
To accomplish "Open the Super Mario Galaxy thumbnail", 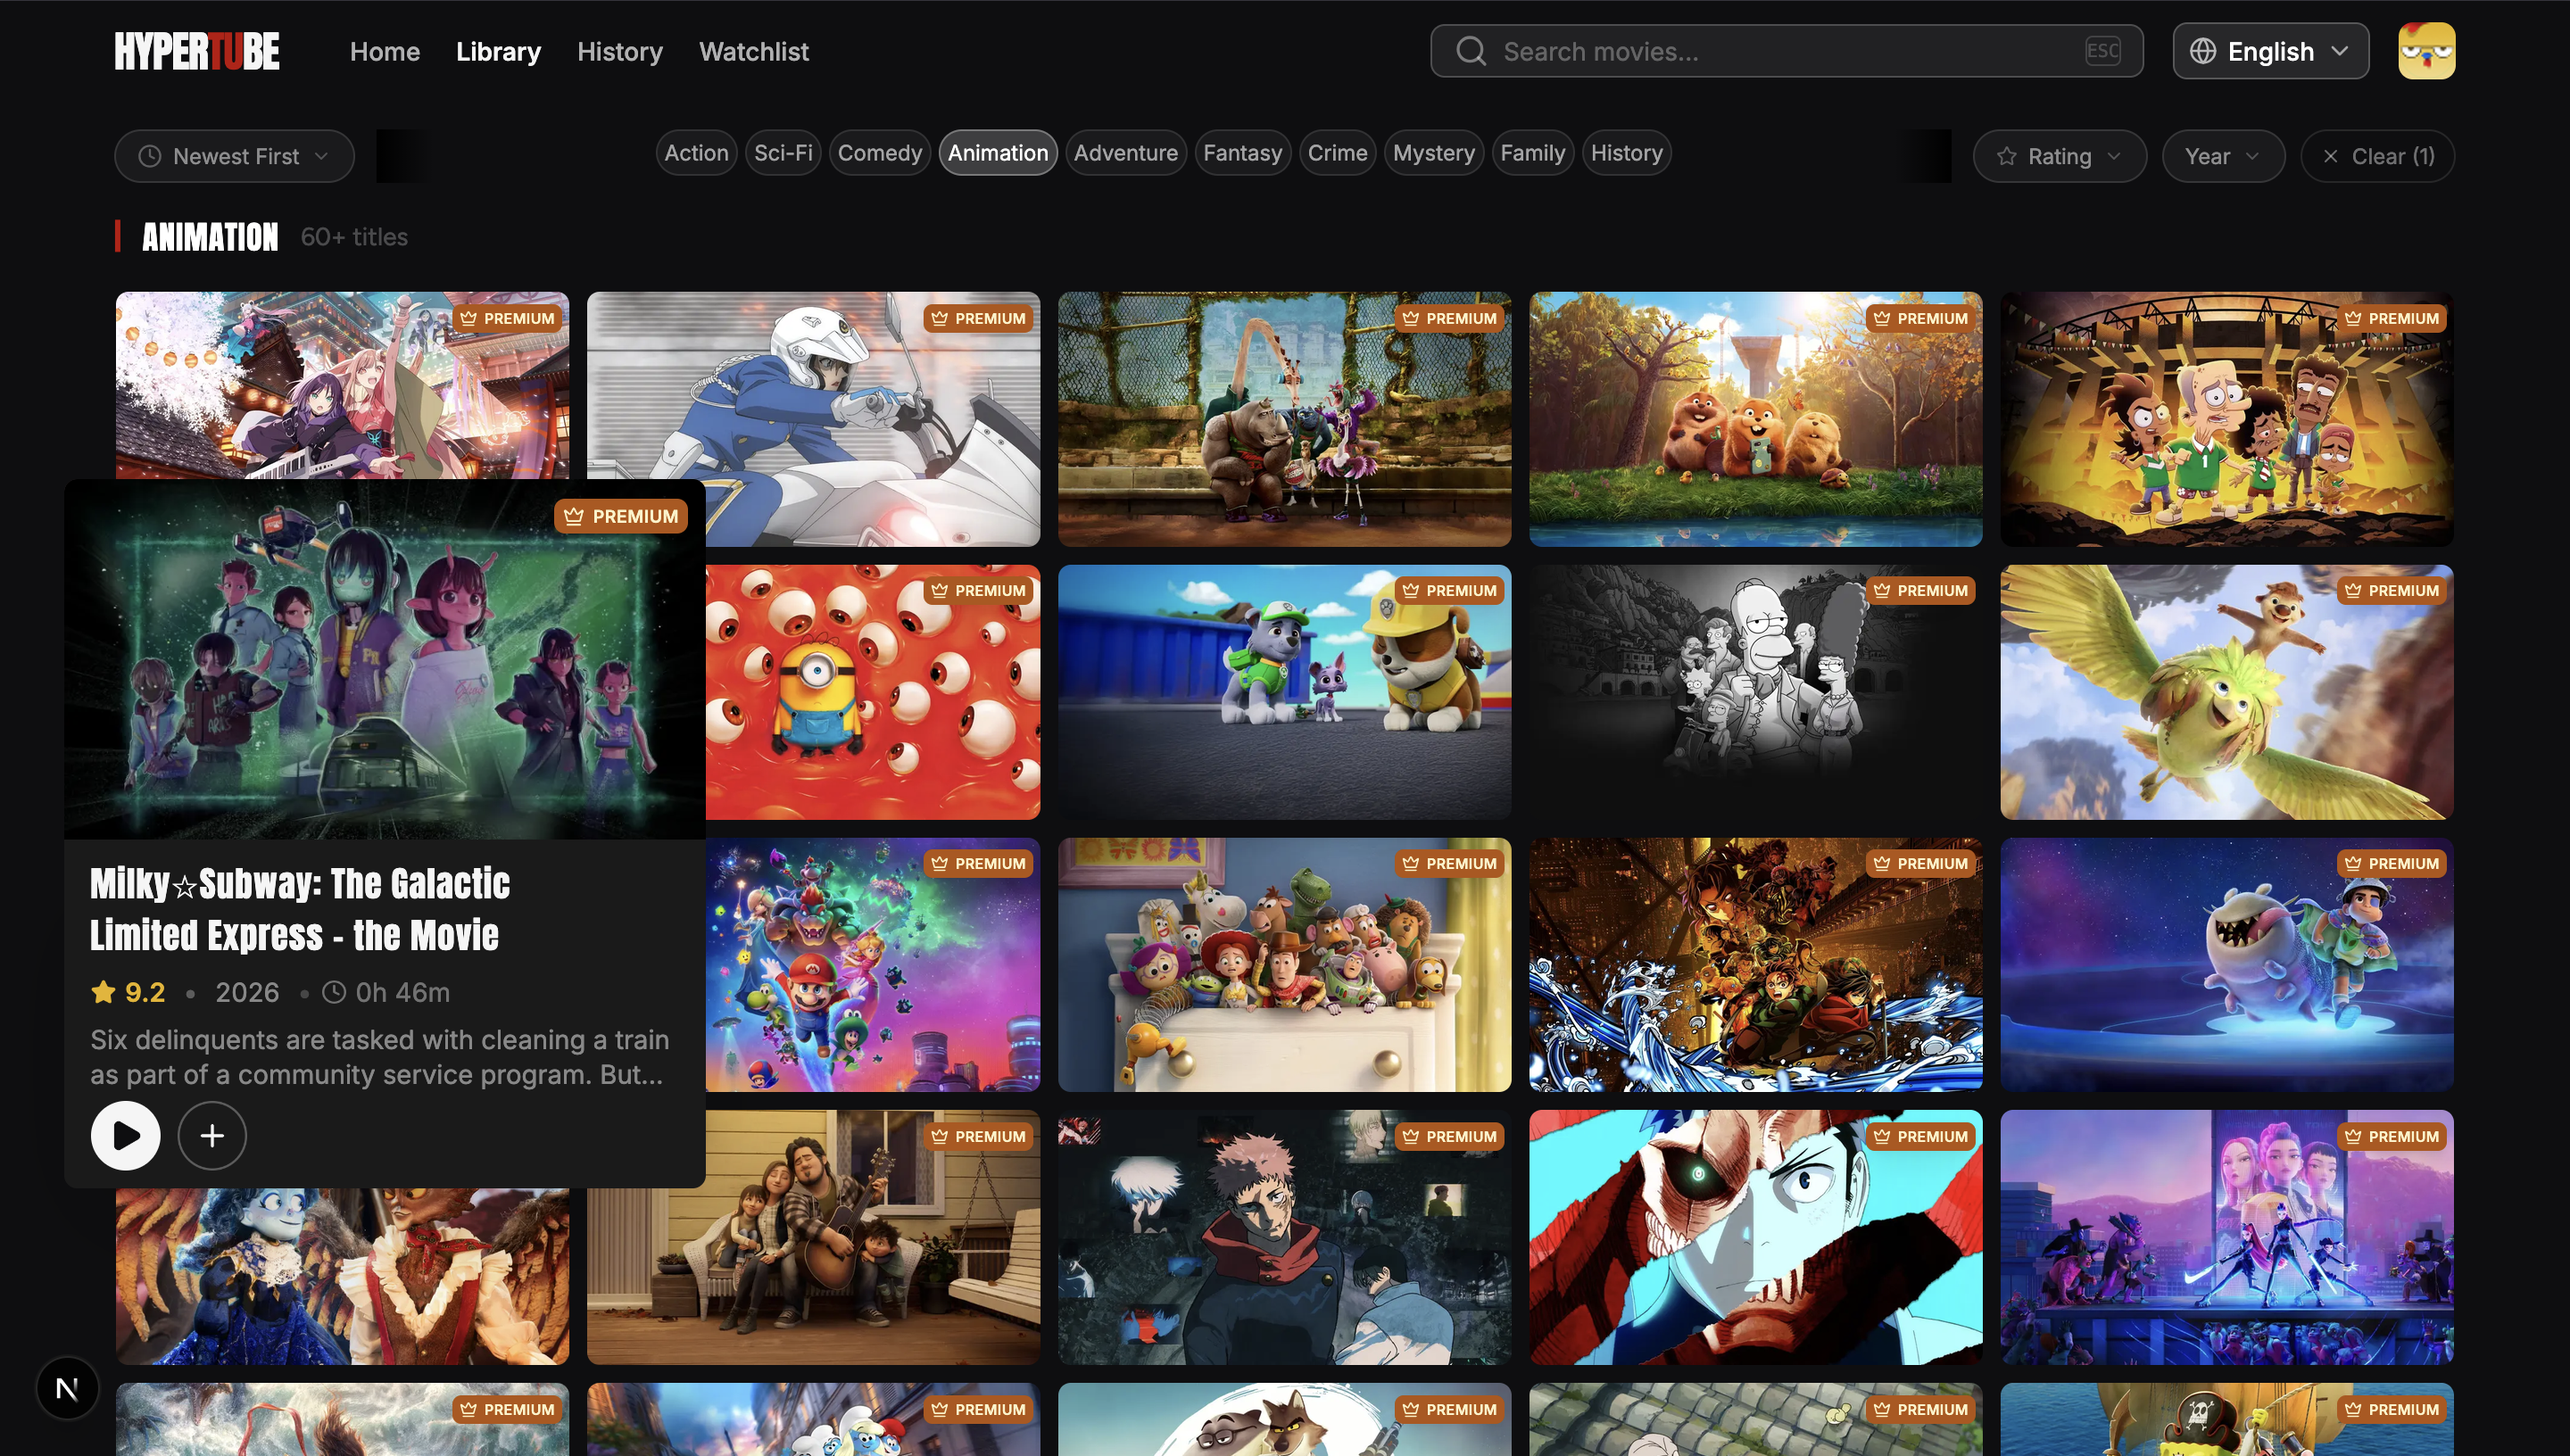I will pyautogui.click(x=872, y=964).
